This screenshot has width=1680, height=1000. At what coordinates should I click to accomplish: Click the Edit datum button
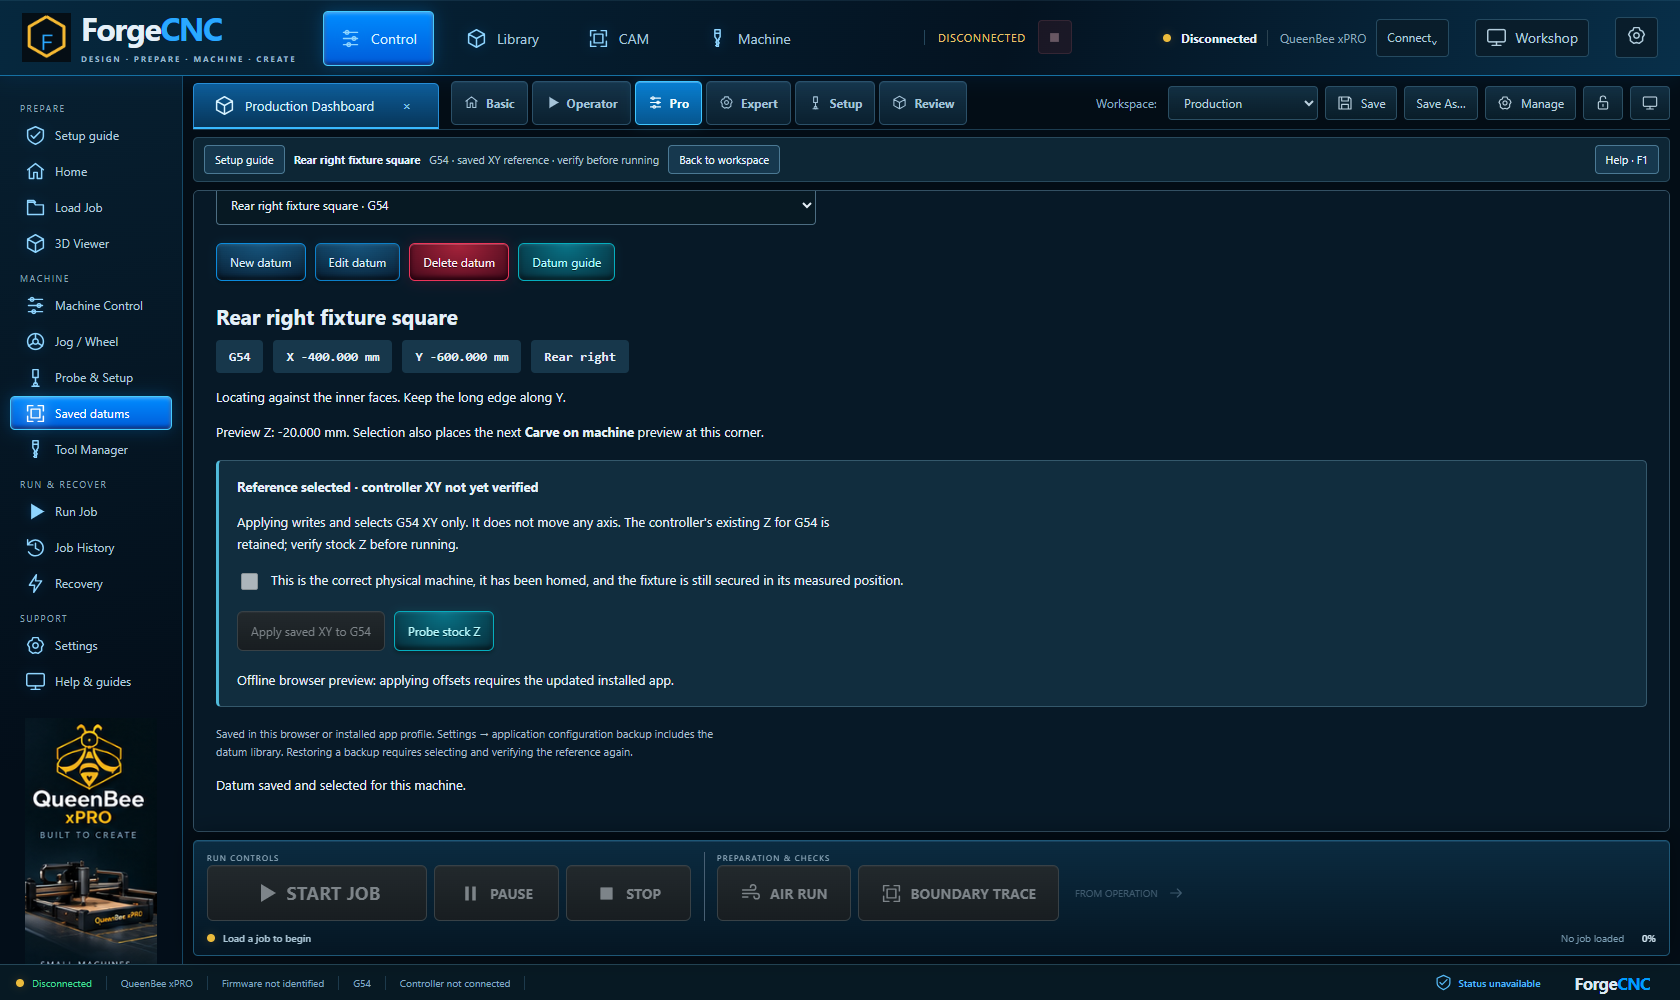[357, 262]
